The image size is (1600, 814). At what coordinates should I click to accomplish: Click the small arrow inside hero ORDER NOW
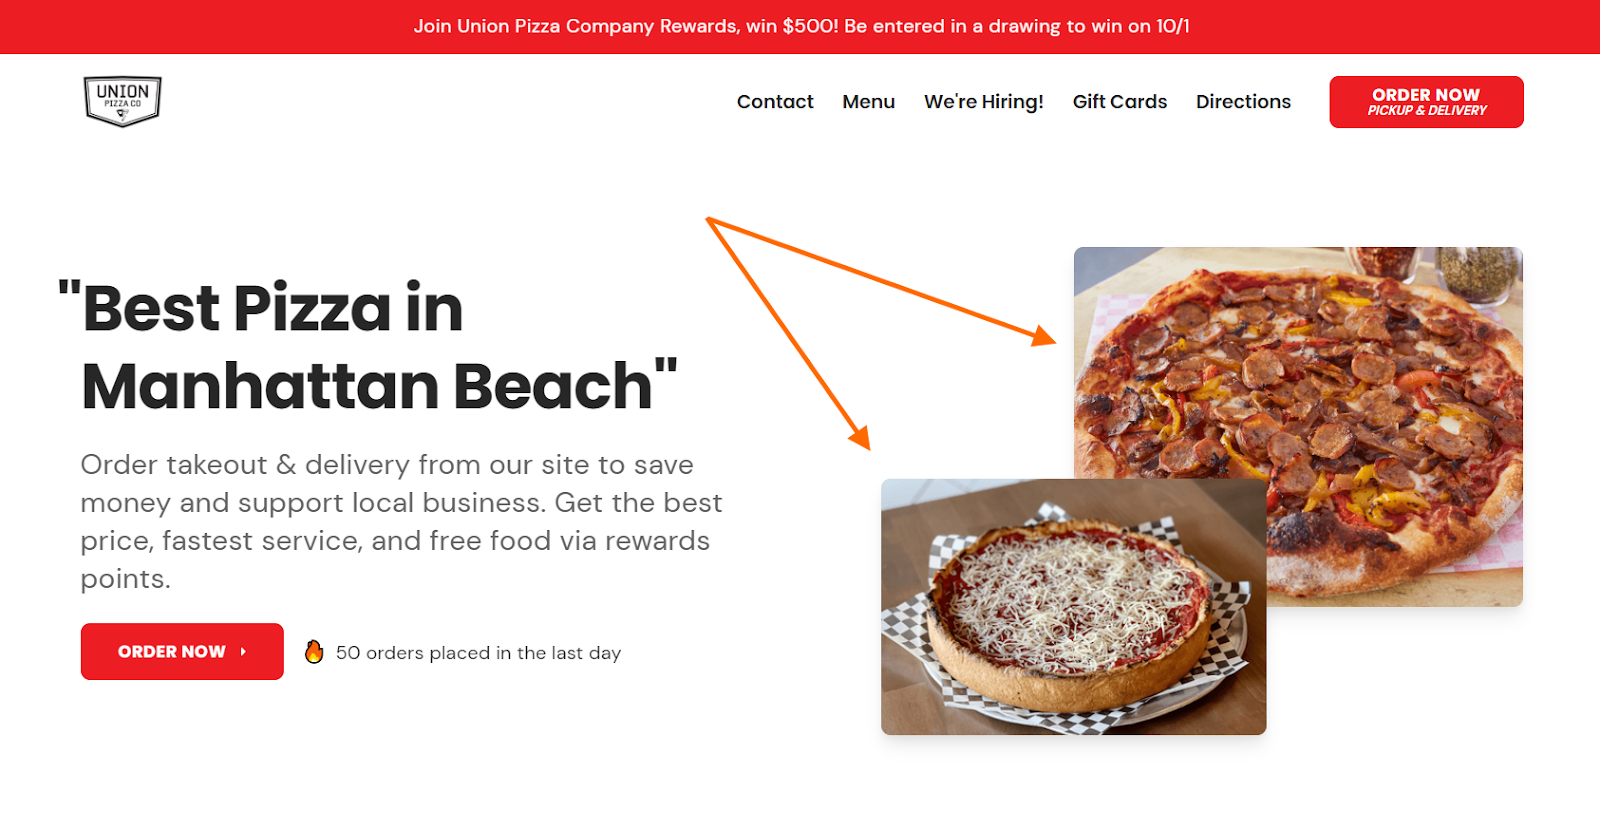(x=243, y=652)
